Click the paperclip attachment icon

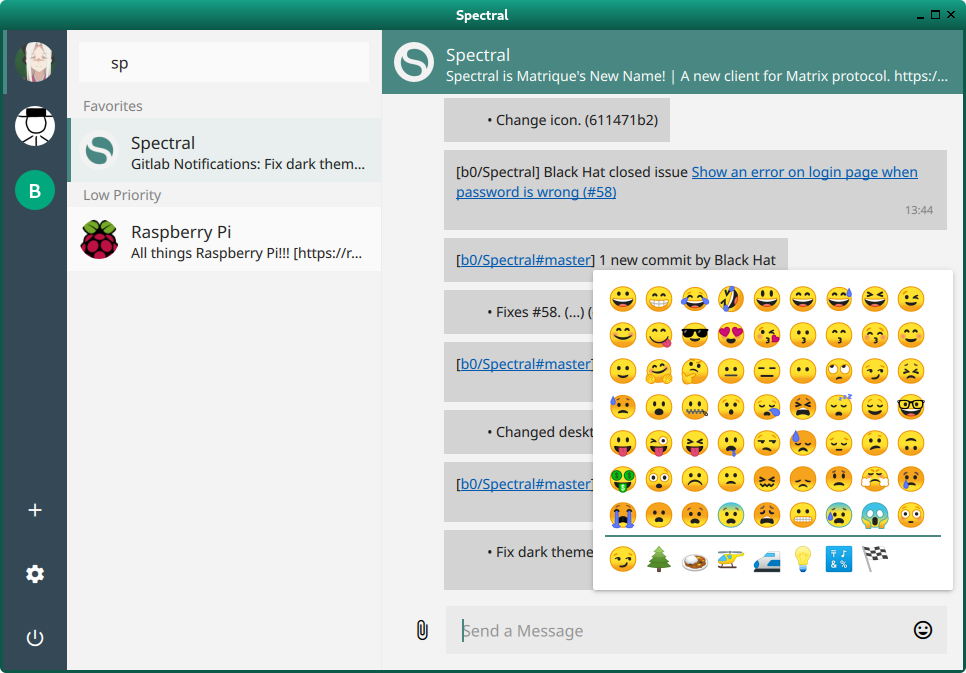[x=422, y=630]
